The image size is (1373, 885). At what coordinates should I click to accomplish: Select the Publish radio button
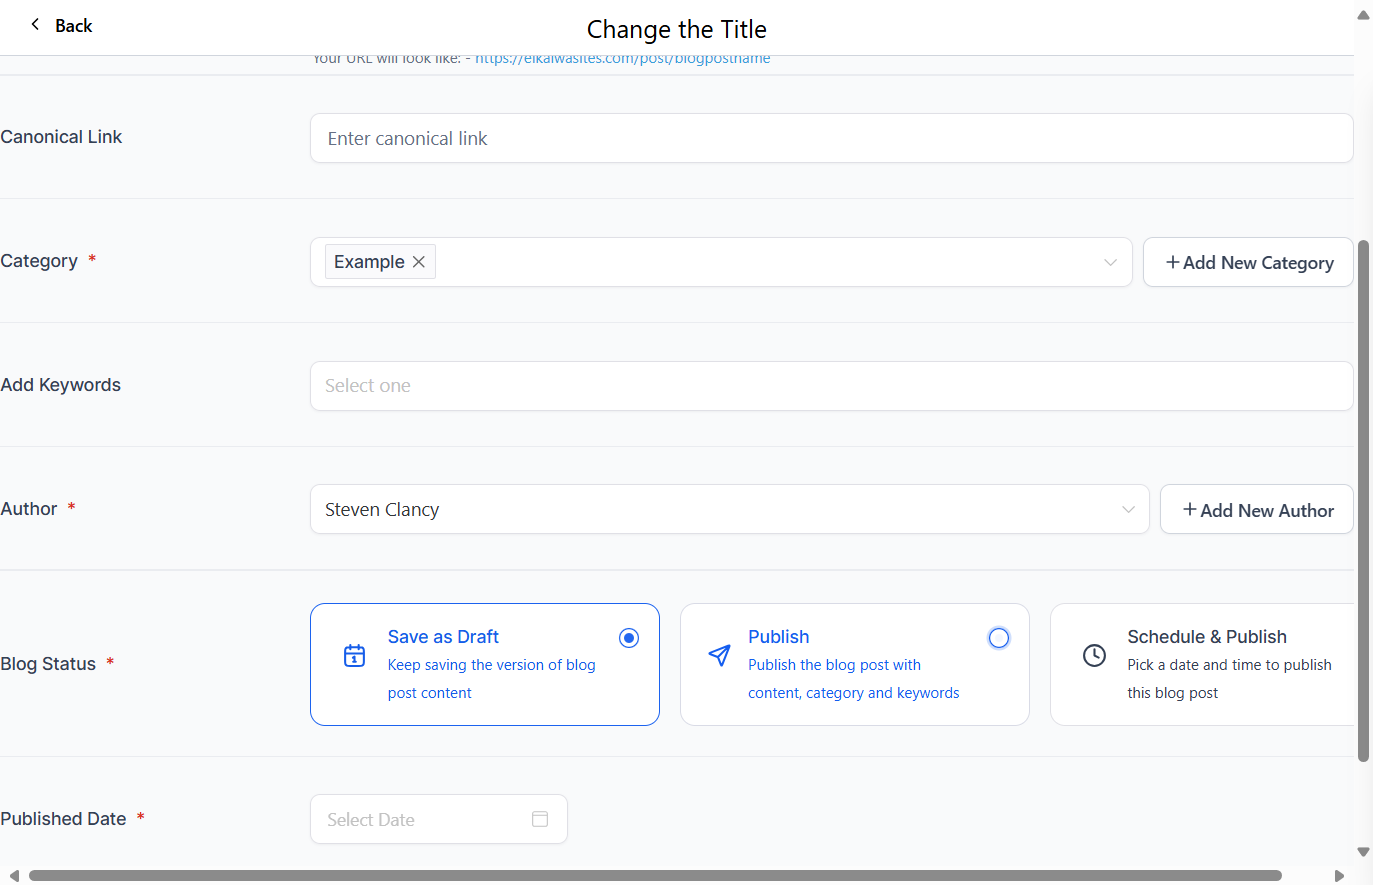(x=999, y=638)
